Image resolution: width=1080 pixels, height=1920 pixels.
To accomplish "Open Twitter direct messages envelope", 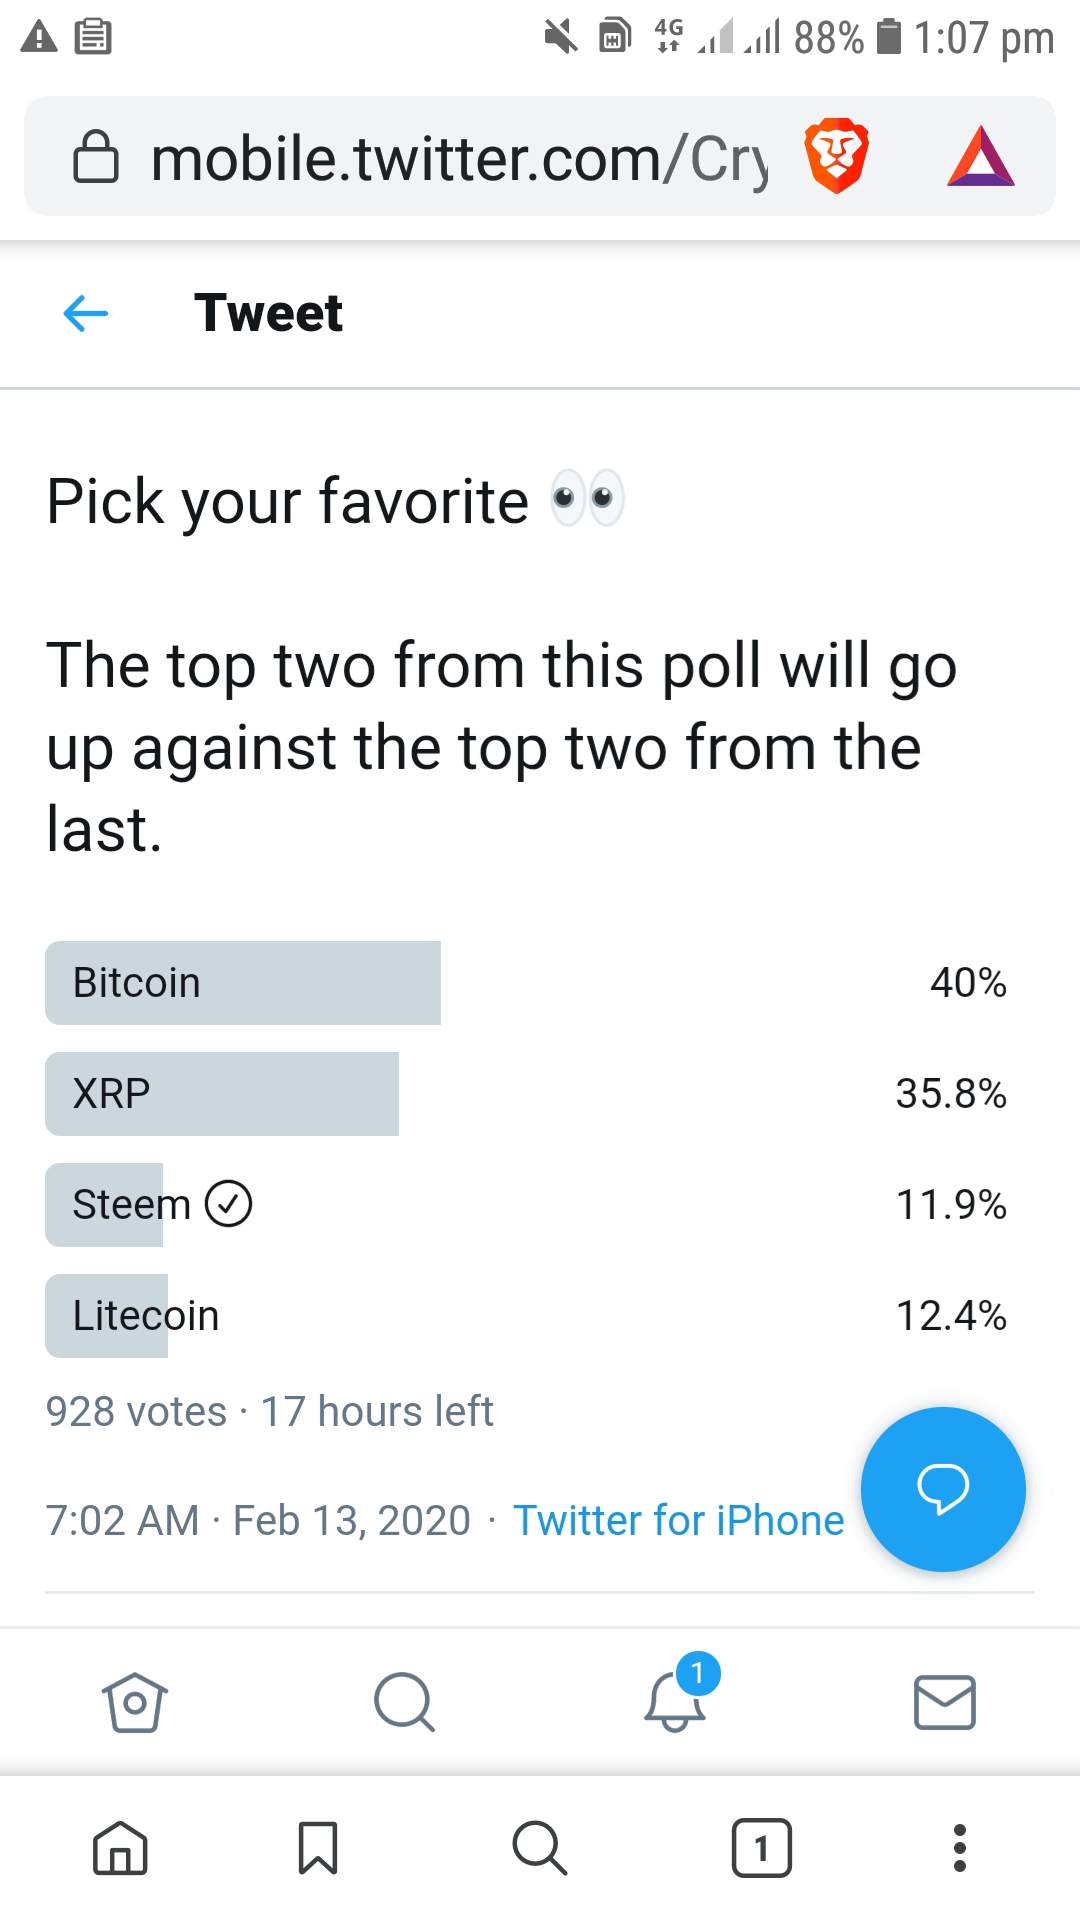I will 945,1702.
